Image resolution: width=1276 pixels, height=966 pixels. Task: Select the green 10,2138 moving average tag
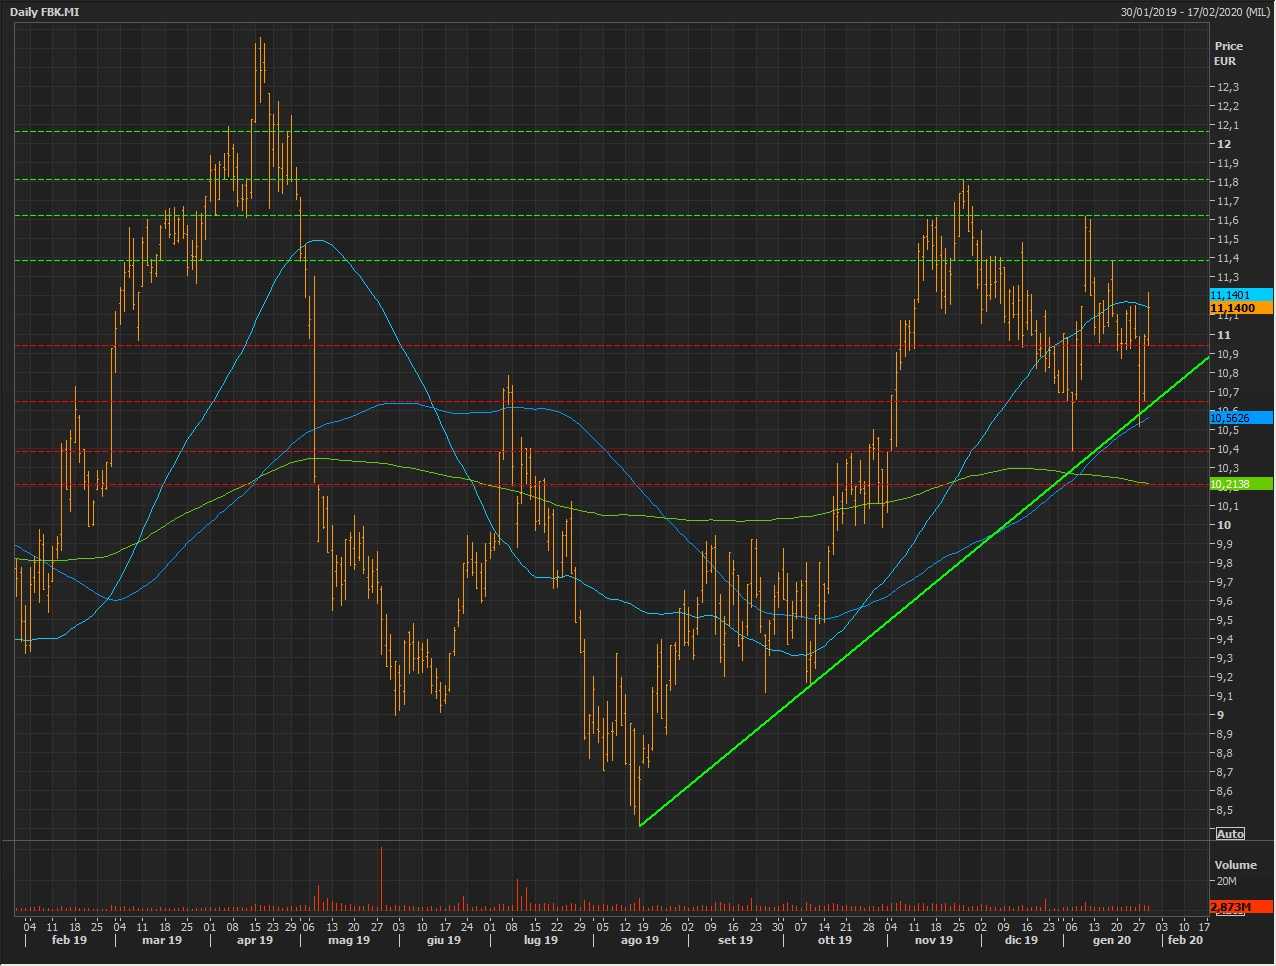(x=1240, y=484)
